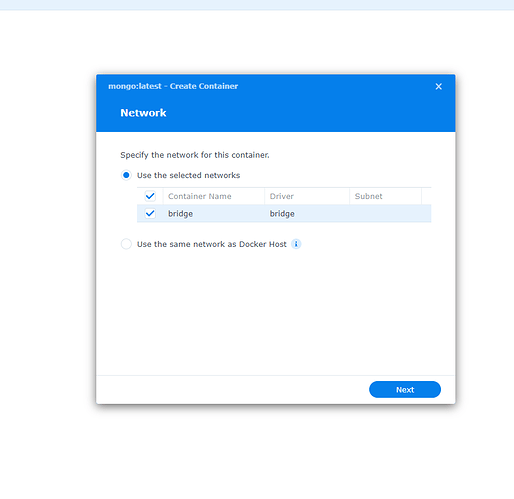Click the Subnet column header

point(385,196)
